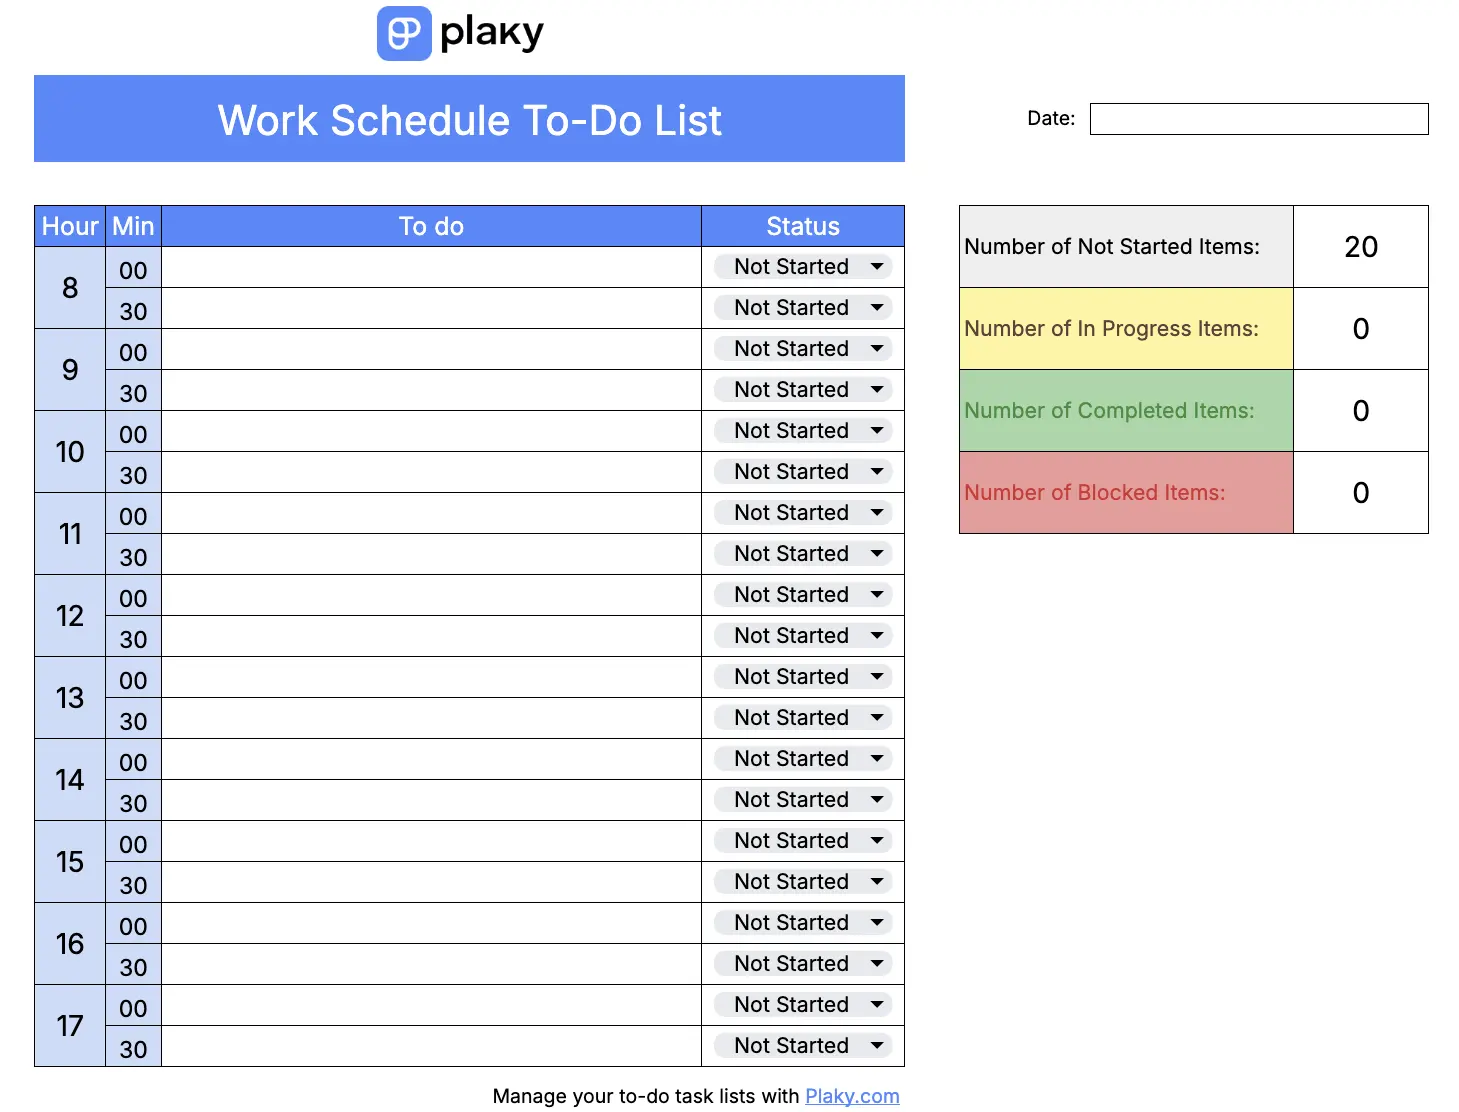Click the Number of Not Started Items count

[1361, 246]
